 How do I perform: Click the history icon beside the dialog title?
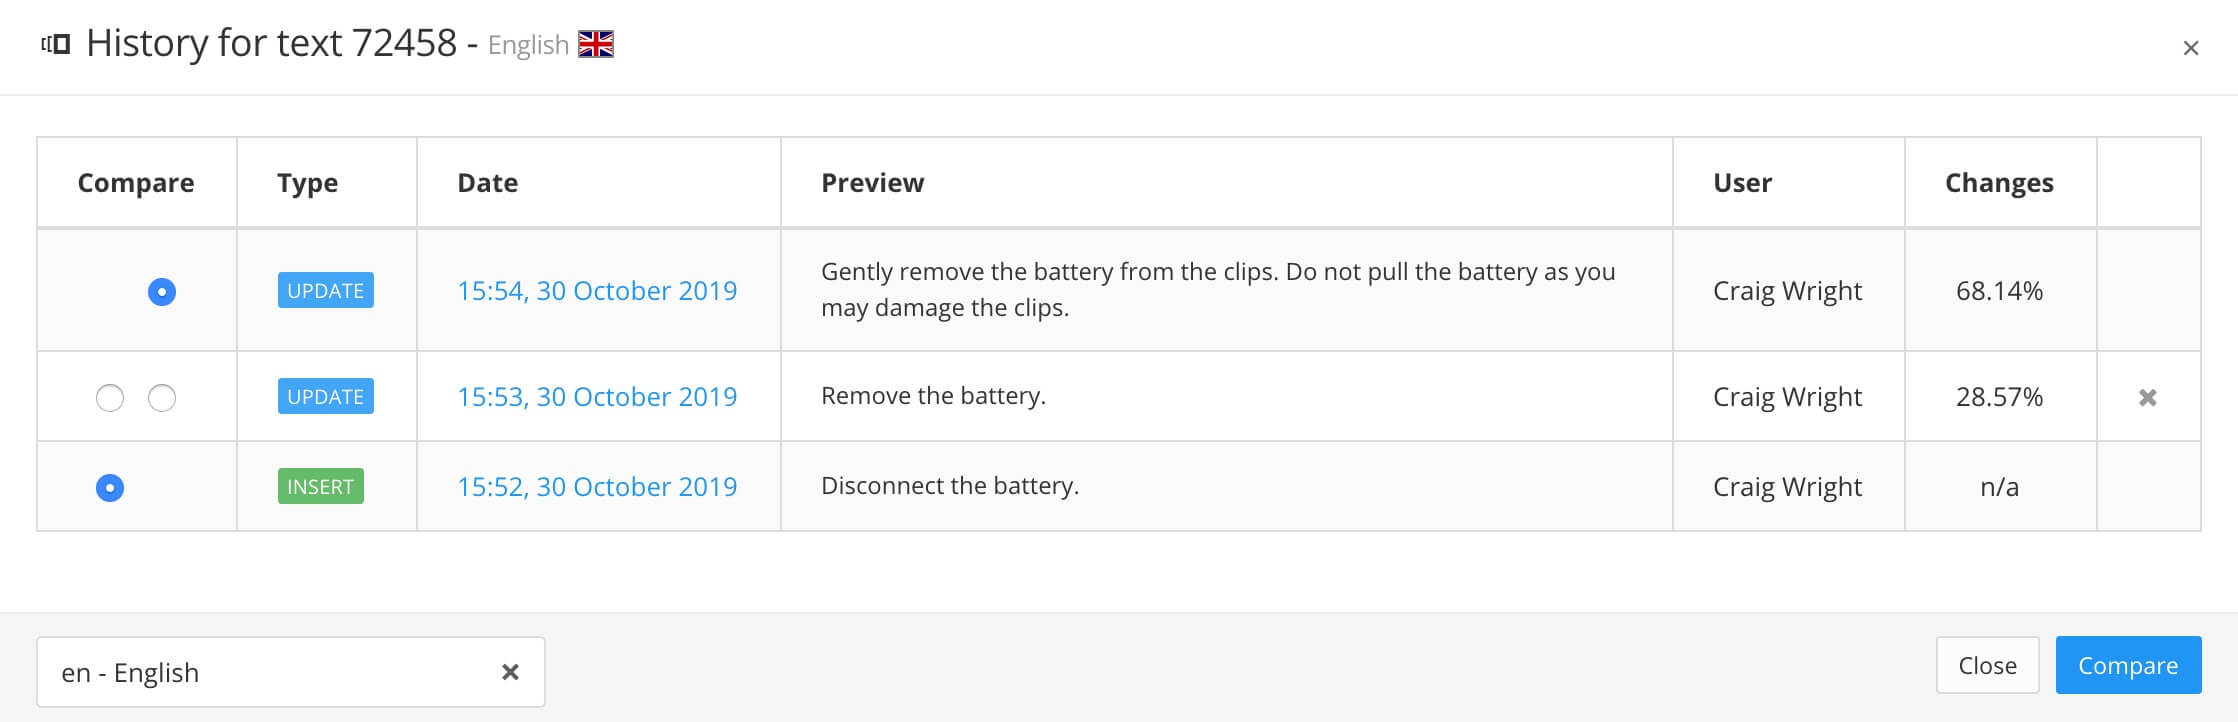(56, 44)
